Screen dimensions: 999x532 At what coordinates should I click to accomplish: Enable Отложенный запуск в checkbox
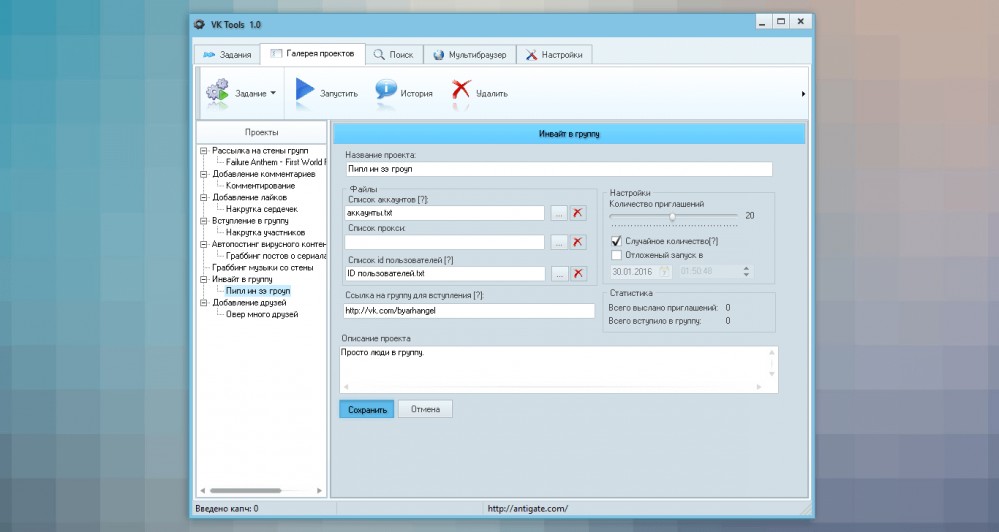[x=616, y=255]
